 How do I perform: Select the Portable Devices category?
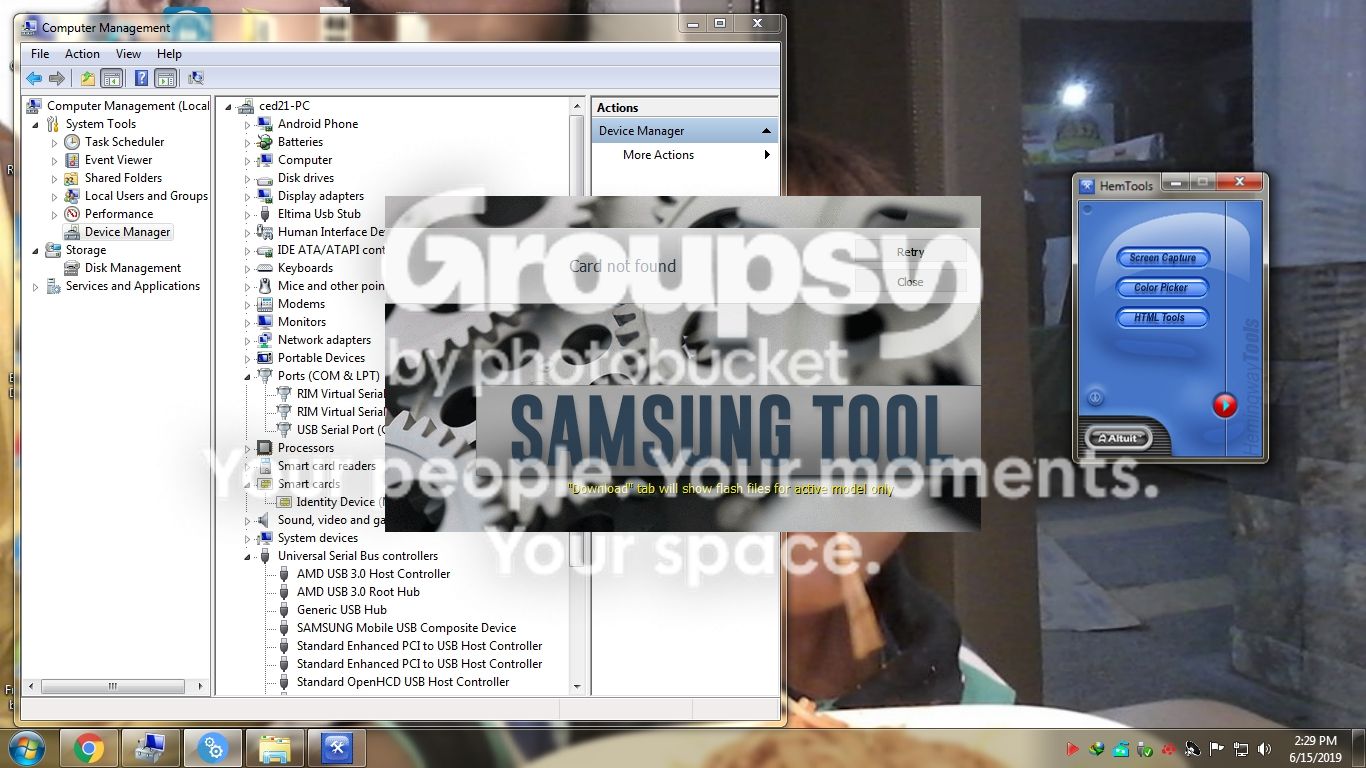321,358
